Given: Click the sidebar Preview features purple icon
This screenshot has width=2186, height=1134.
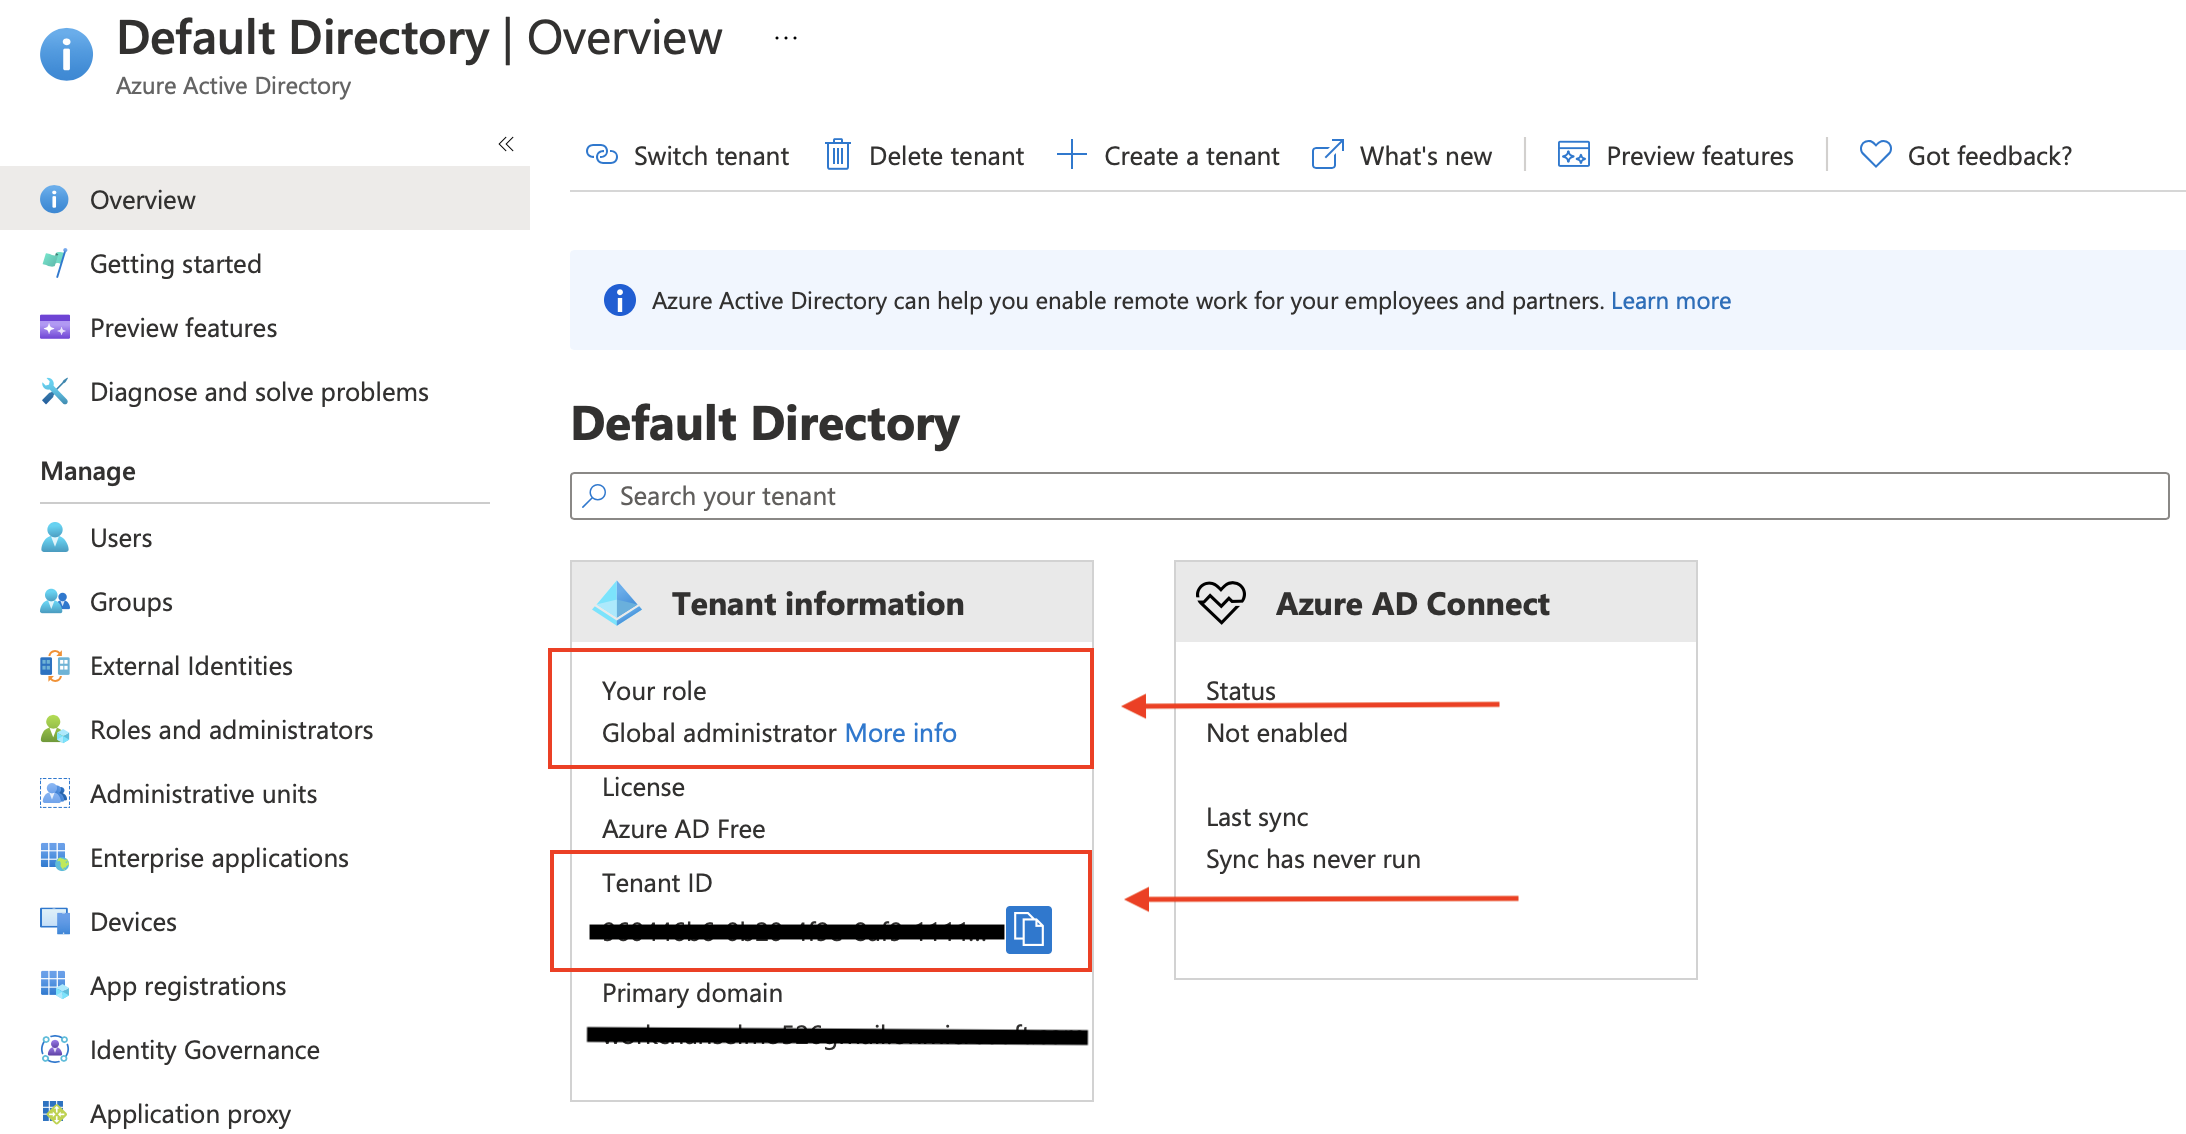Looking at the screenshot, I should tap(54, 327).
